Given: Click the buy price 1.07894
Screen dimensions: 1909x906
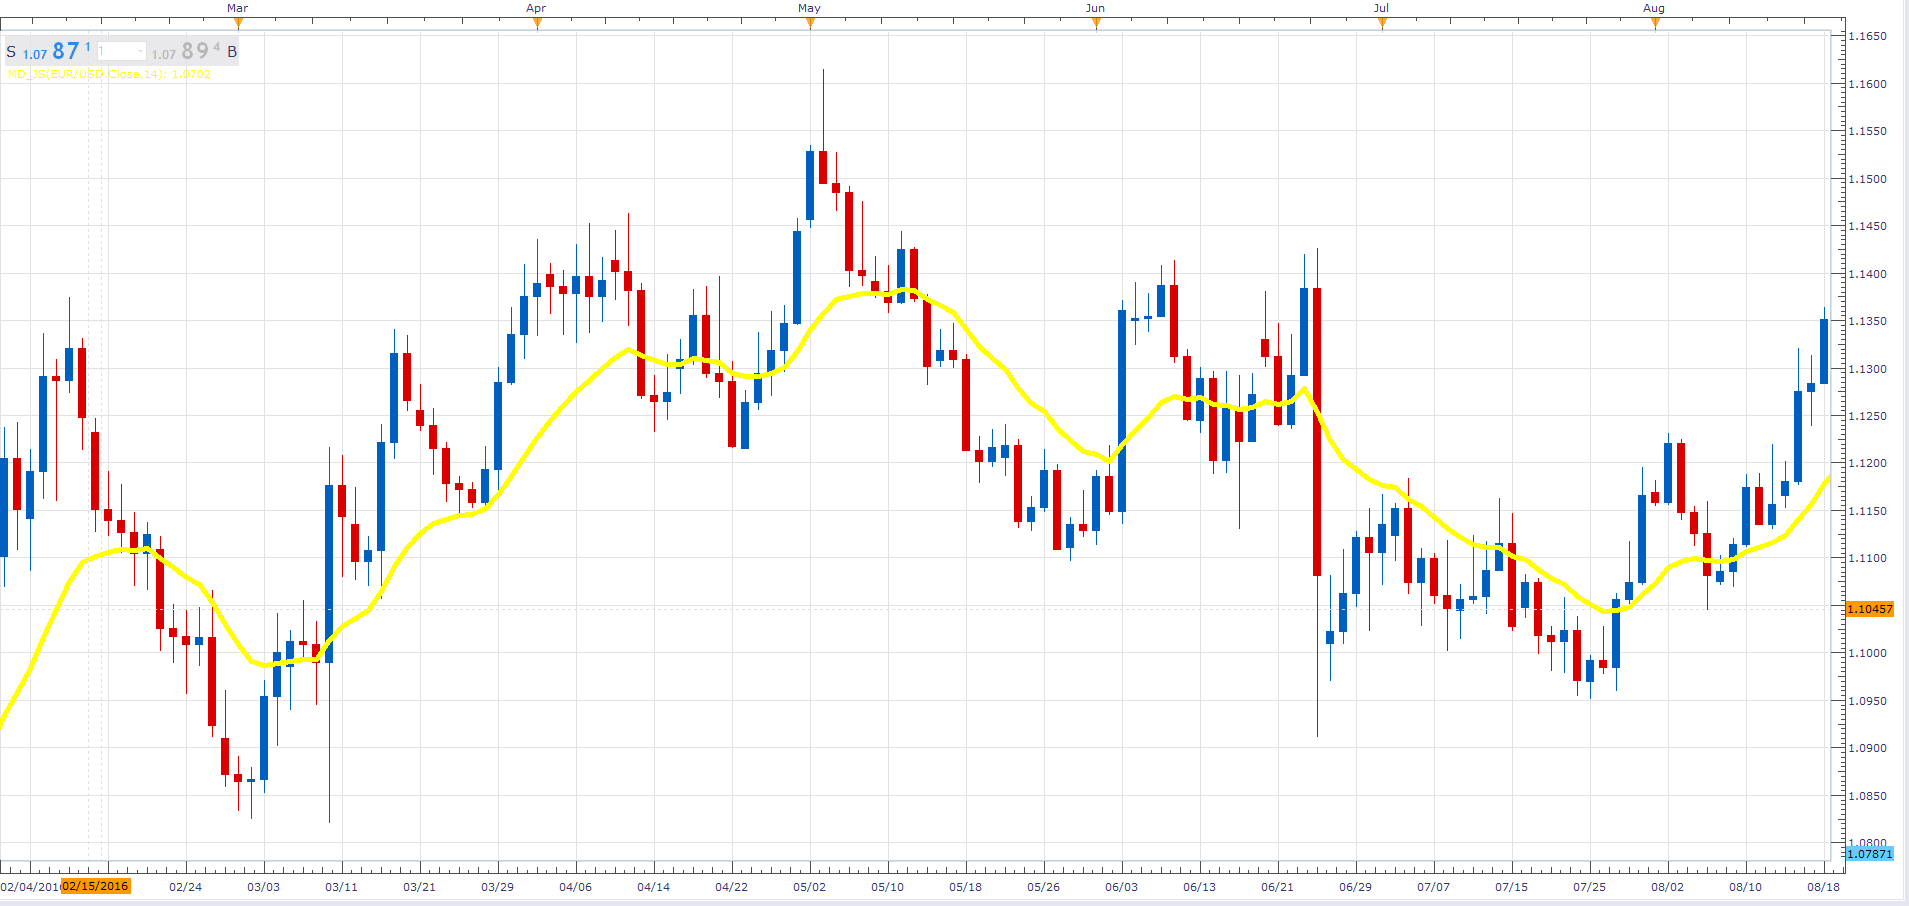Looking at the screenshot, I should click(x=186, y=51).
